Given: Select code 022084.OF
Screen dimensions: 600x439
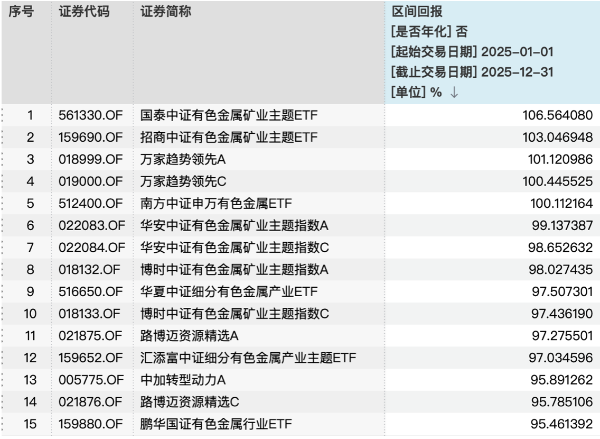Looking at the screenshot, I should pyautogui.click(x=92, y=248).
